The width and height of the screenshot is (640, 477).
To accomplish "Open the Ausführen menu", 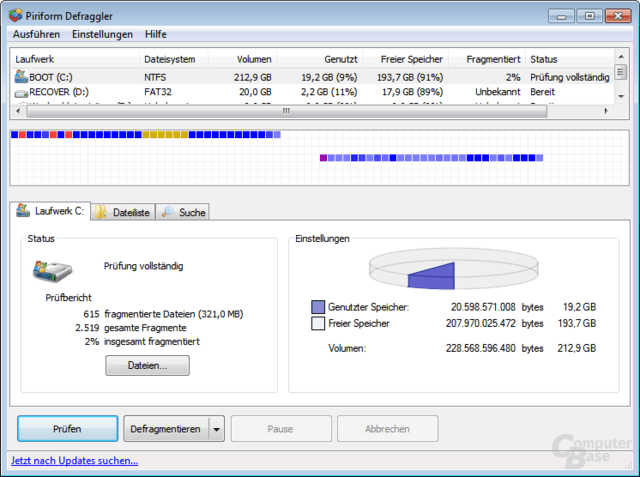I will [x=36, y=34].
